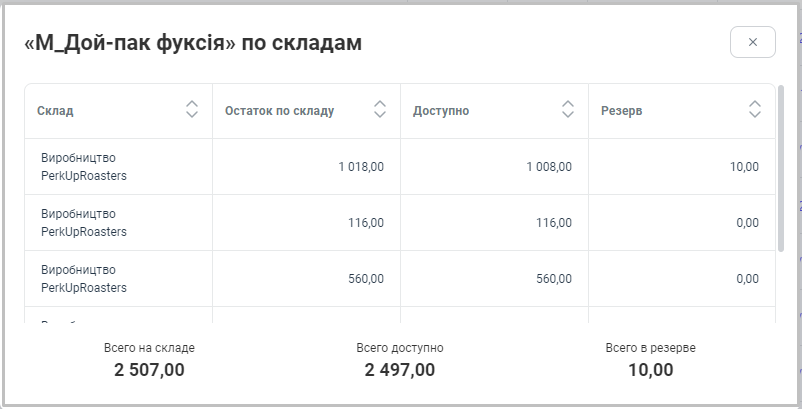
Task: Click 116,00 in the Остаток по складу column
Action: (x=366, y=223)
